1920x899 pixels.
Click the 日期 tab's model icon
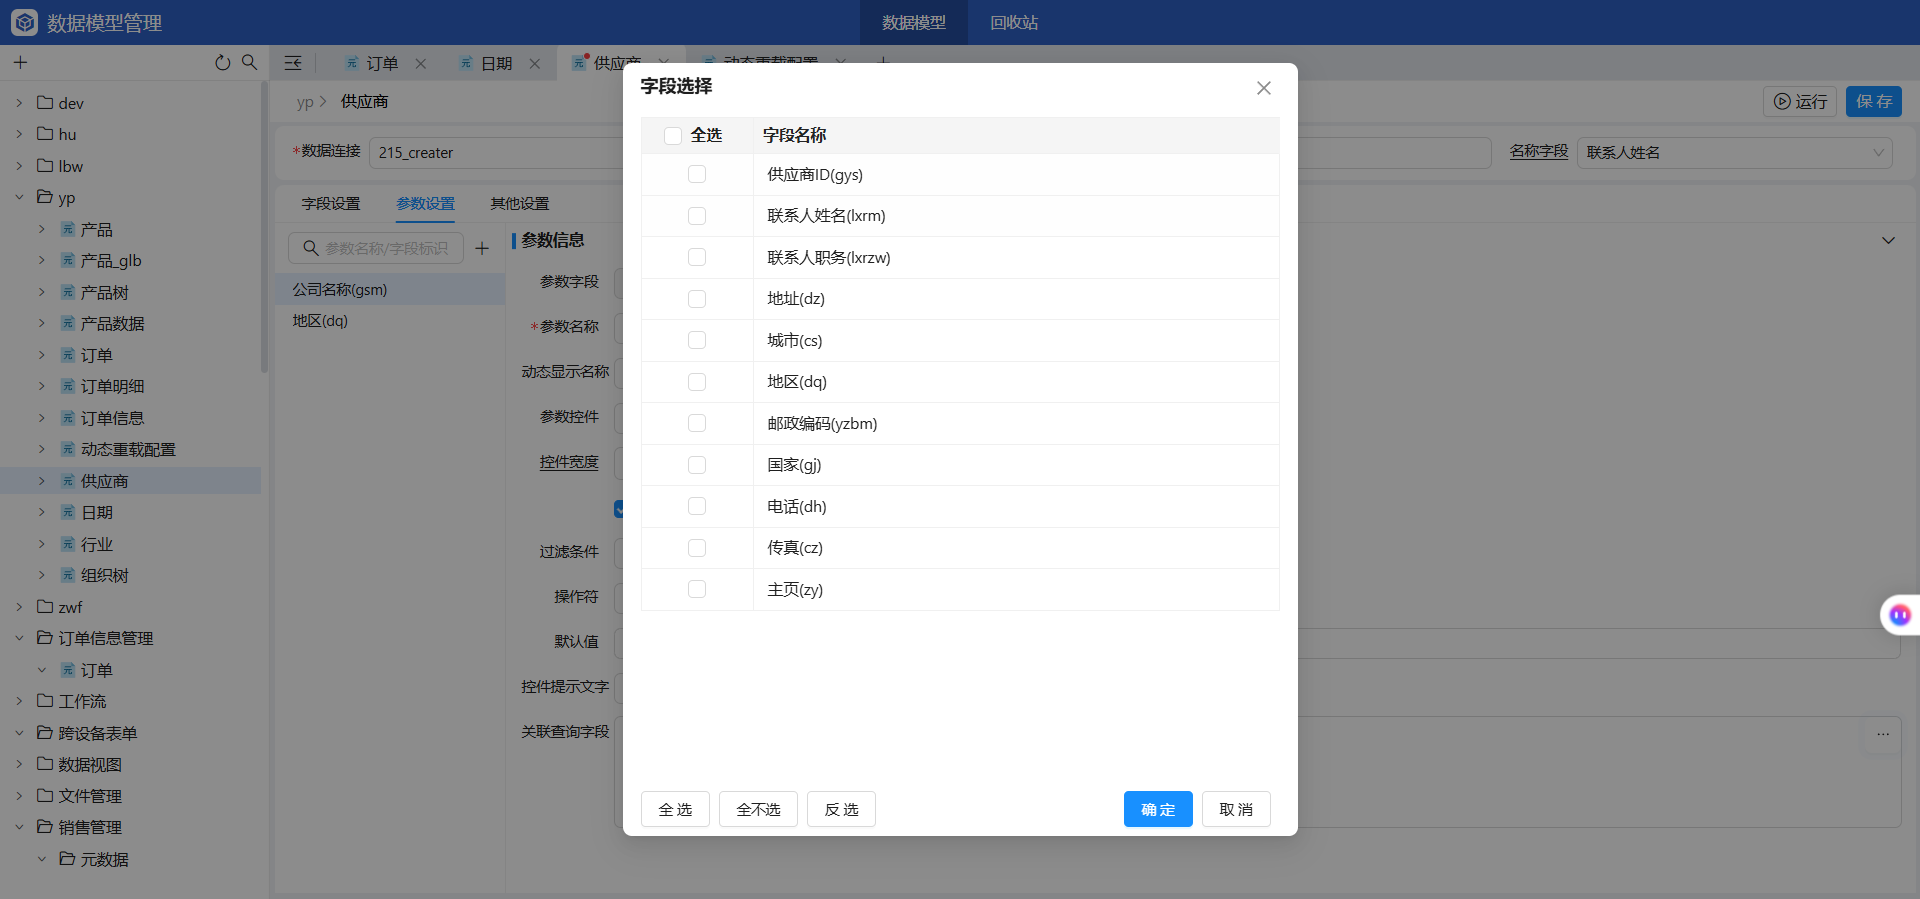(466, 63)
